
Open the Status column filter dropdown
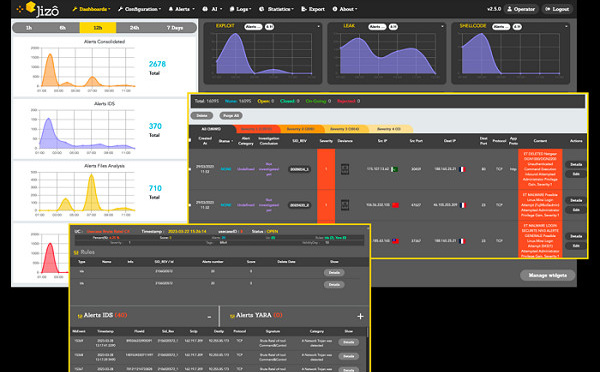tap(225, 141)
